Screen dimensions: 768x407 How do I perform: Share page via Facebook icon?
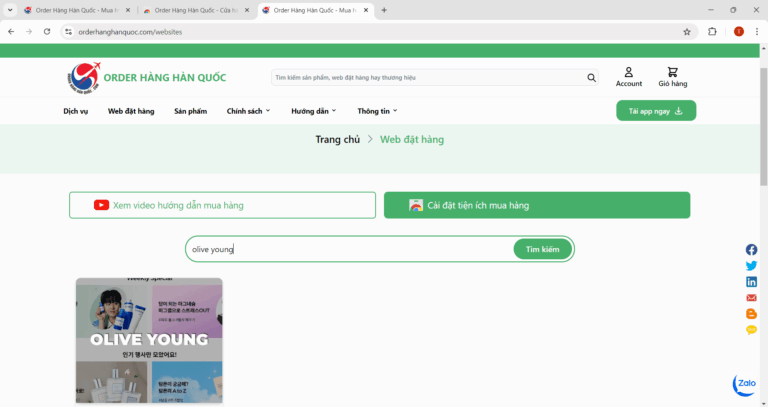coord(751,250)
